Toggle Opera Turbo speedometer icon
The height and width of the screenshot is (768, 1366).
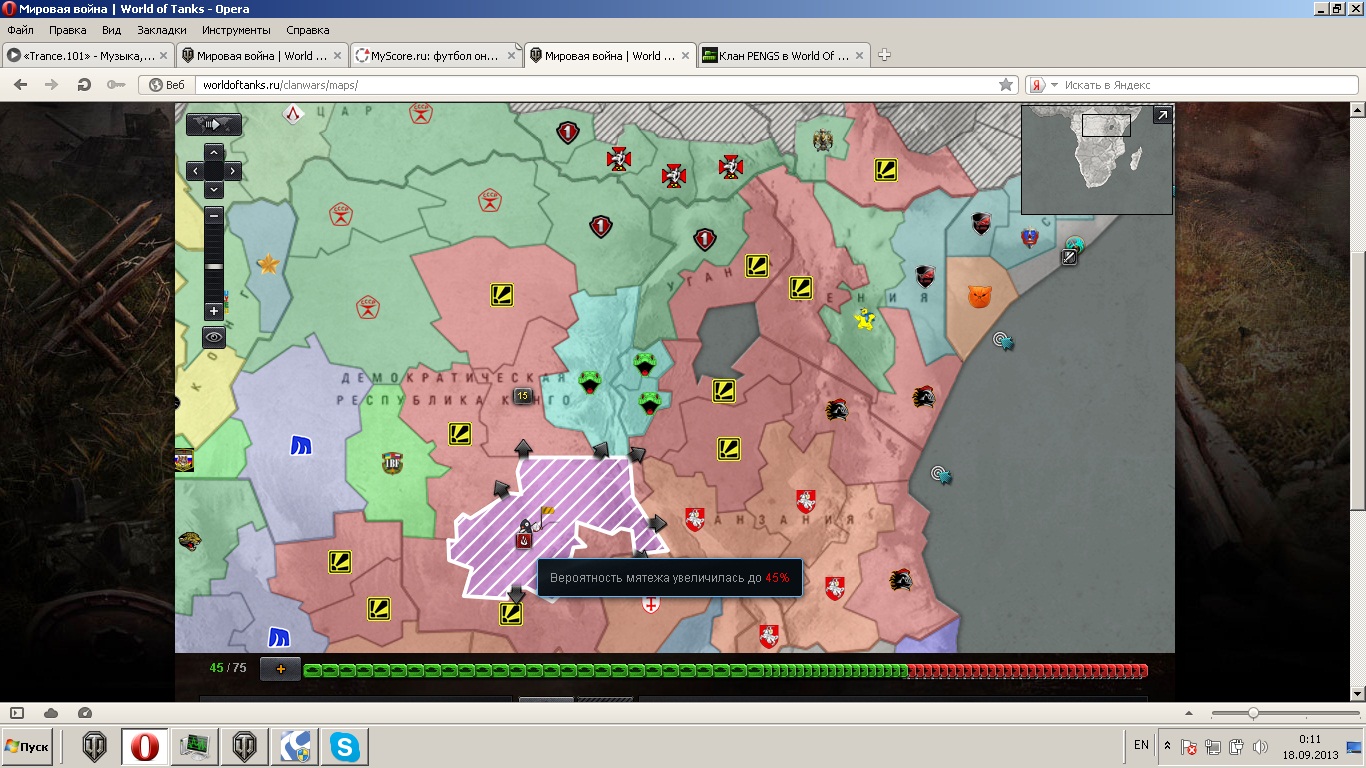tap(85, 713)
